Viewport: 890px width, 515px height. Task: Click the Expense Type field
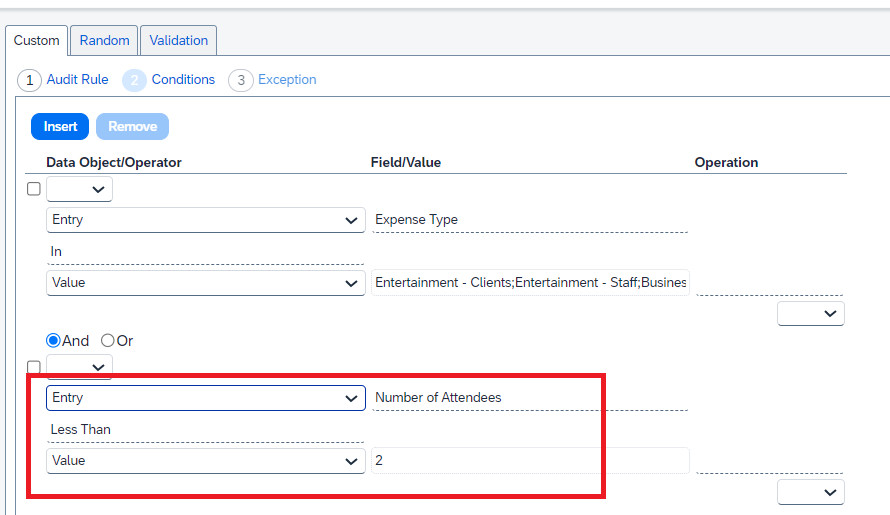529,220
